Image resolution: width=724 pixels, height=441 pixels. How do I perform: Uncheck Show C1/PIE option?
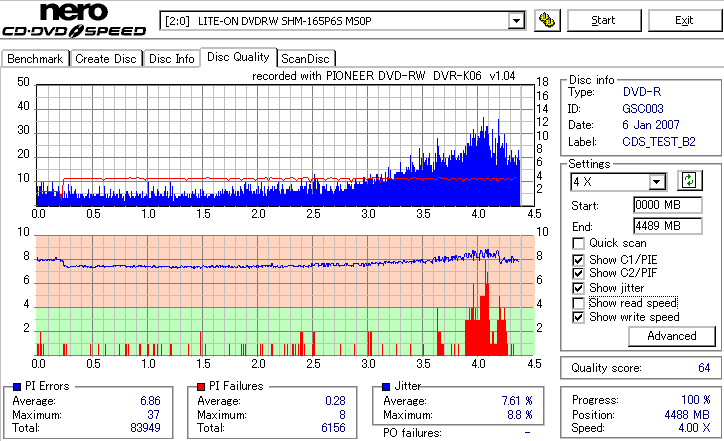578,260
